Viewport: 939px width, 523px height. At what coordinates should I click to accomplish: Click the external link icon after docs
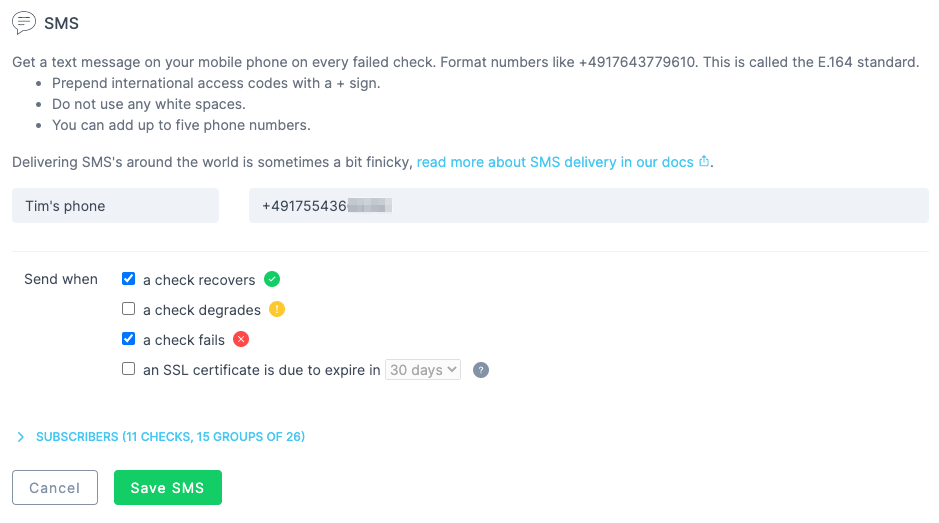[704, 162]
